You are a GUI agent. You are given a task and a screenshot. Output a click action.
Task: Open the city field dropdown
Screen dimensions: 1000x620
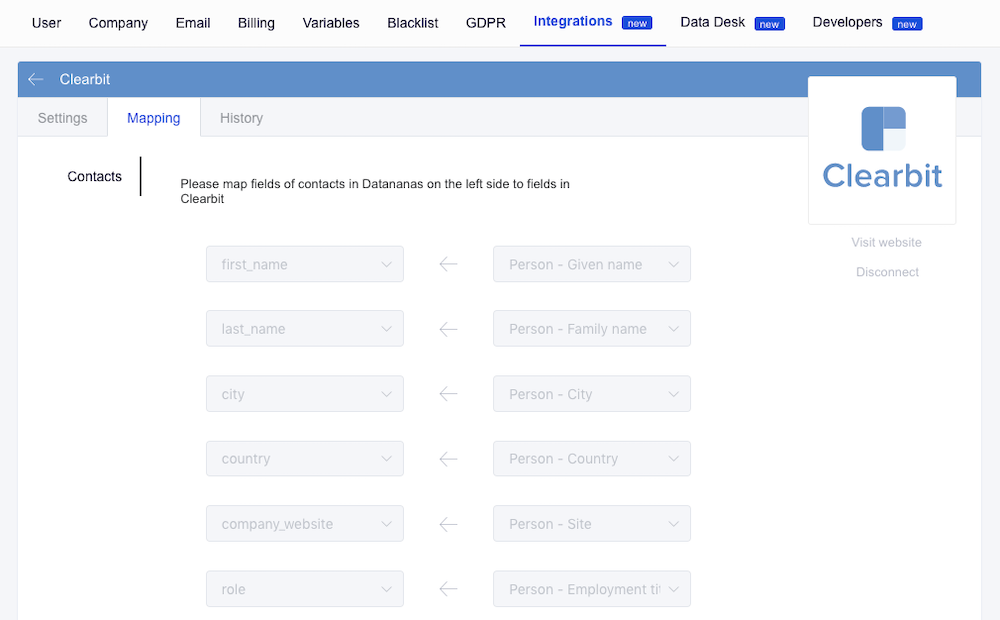(x=305, y=394)
